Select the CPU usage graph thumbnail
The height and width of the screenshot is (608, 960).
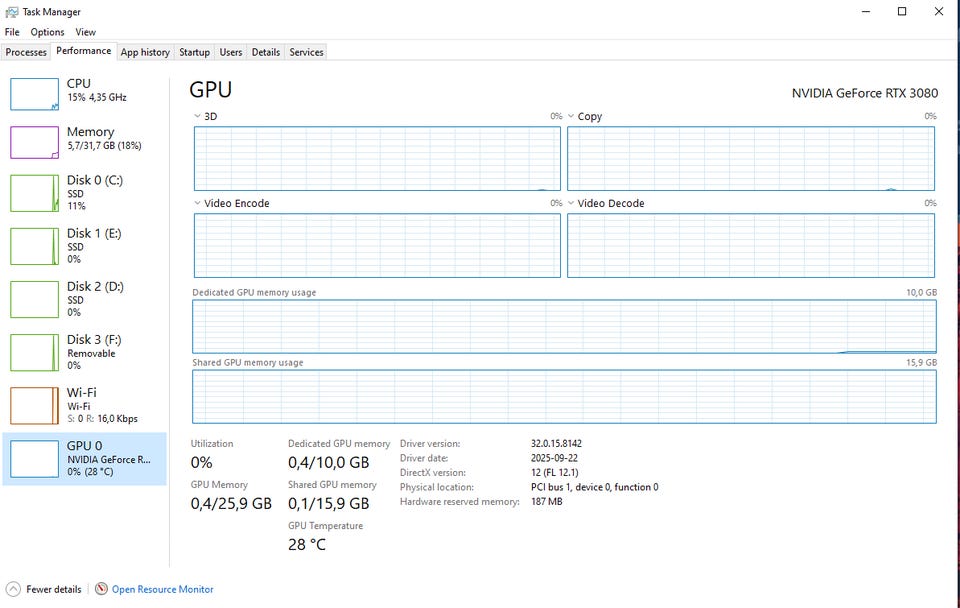pyautogui.click(x=35, y=93)
